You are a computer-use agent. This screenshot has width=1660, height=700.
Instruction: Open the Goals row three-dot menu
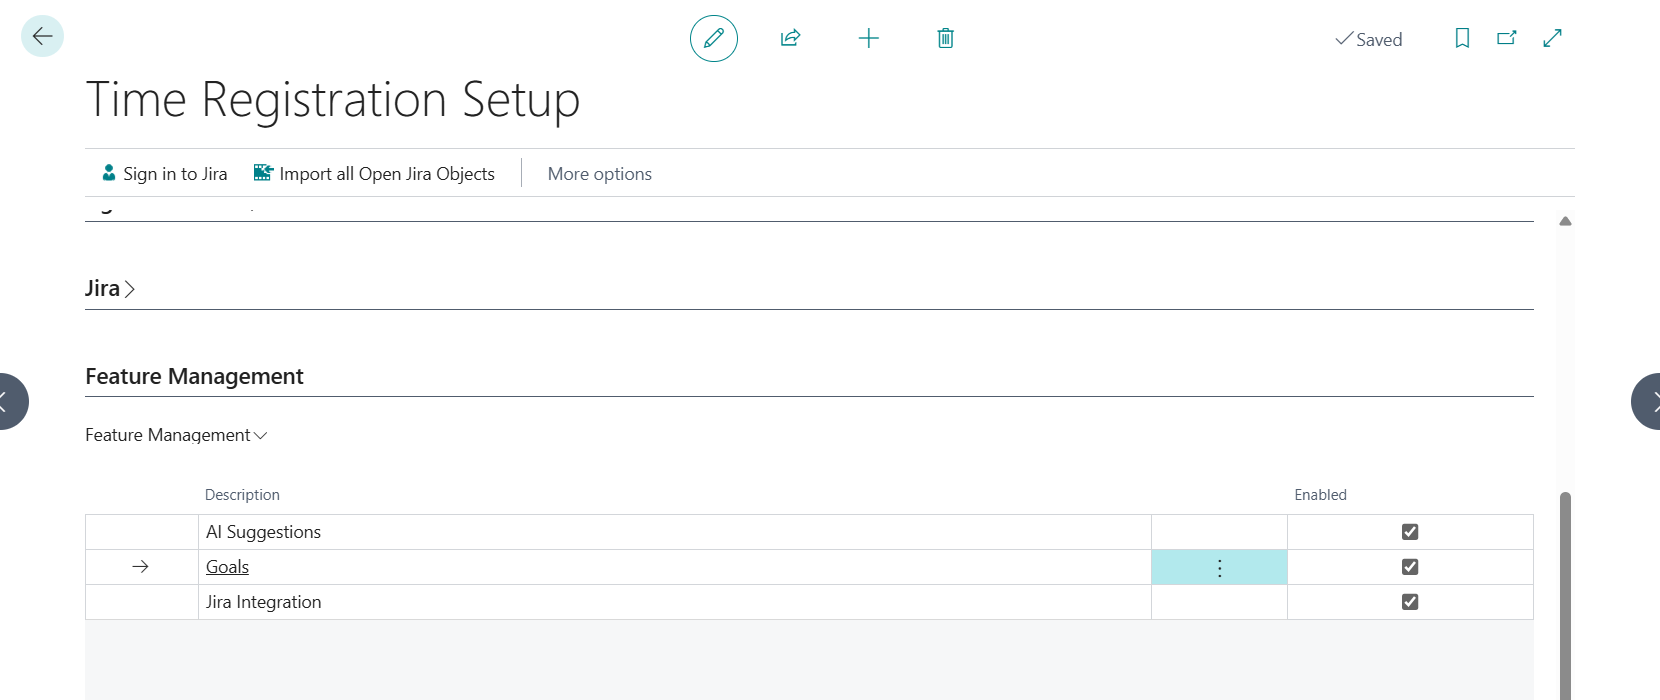[x=1219, y=568]
